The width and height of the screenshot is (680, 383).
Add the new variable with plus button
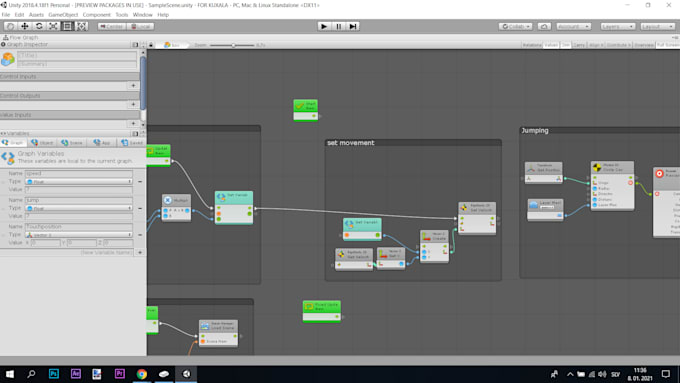click(x=140, y=252)
